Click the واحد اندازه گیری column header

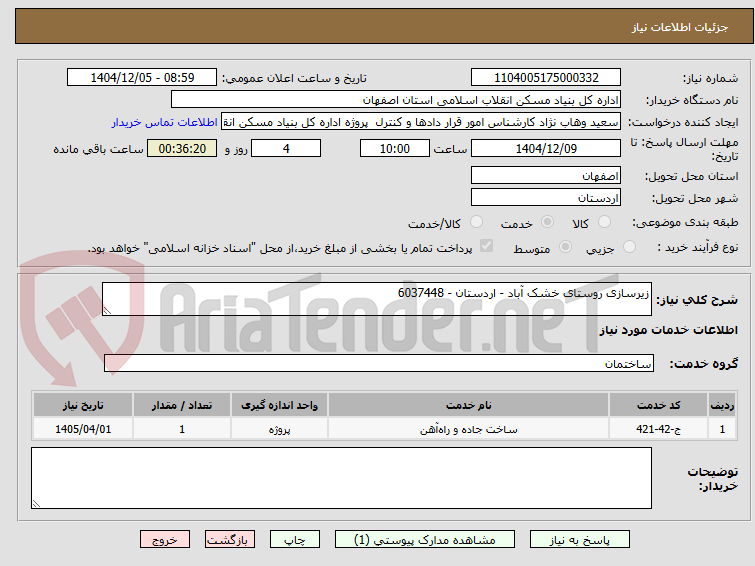click(x=279, y=405)
